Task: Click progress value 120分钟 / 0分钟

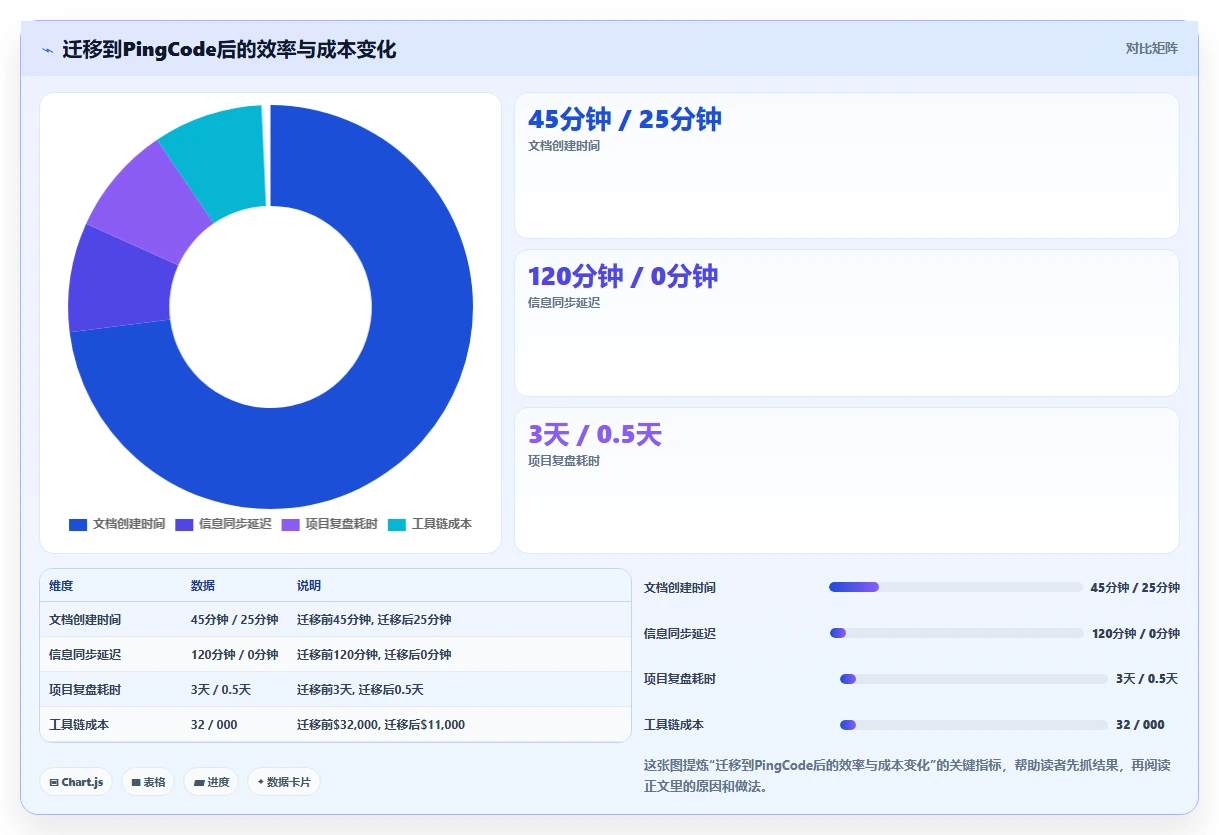Action: point(1136,634)
